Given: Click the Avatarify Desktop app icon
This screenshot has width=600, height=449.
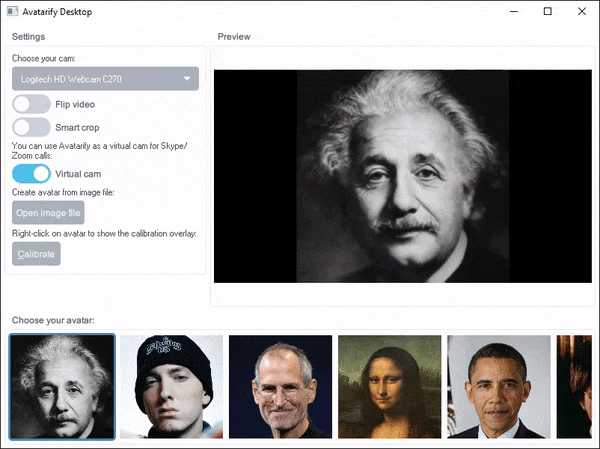Looking at the screenshot, I should [x=12, y=11].
